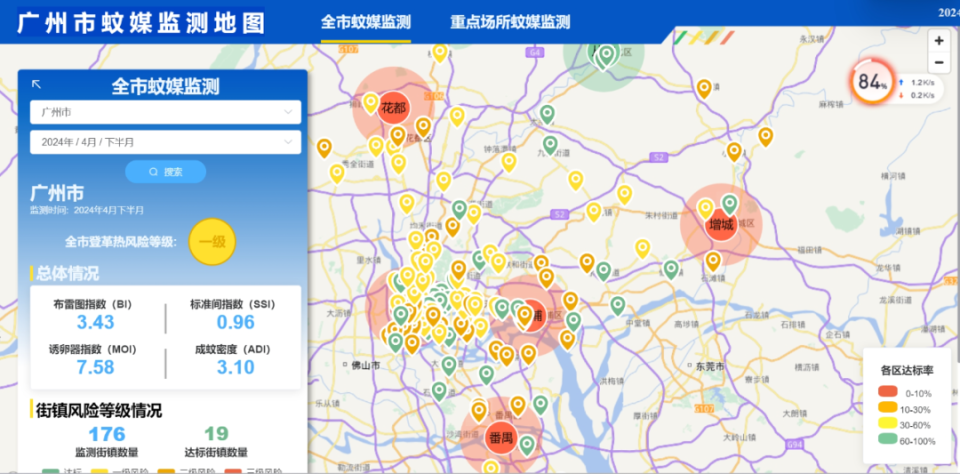Select yellow 30-60% legend swatch

(887, 423)
